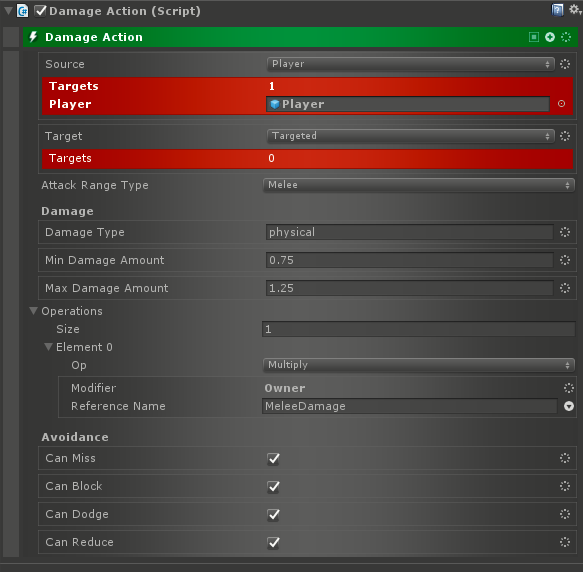Screen dimensions: 583x572
Task: Click the square icon on Damage Action bar
Action: coord(534,37)
